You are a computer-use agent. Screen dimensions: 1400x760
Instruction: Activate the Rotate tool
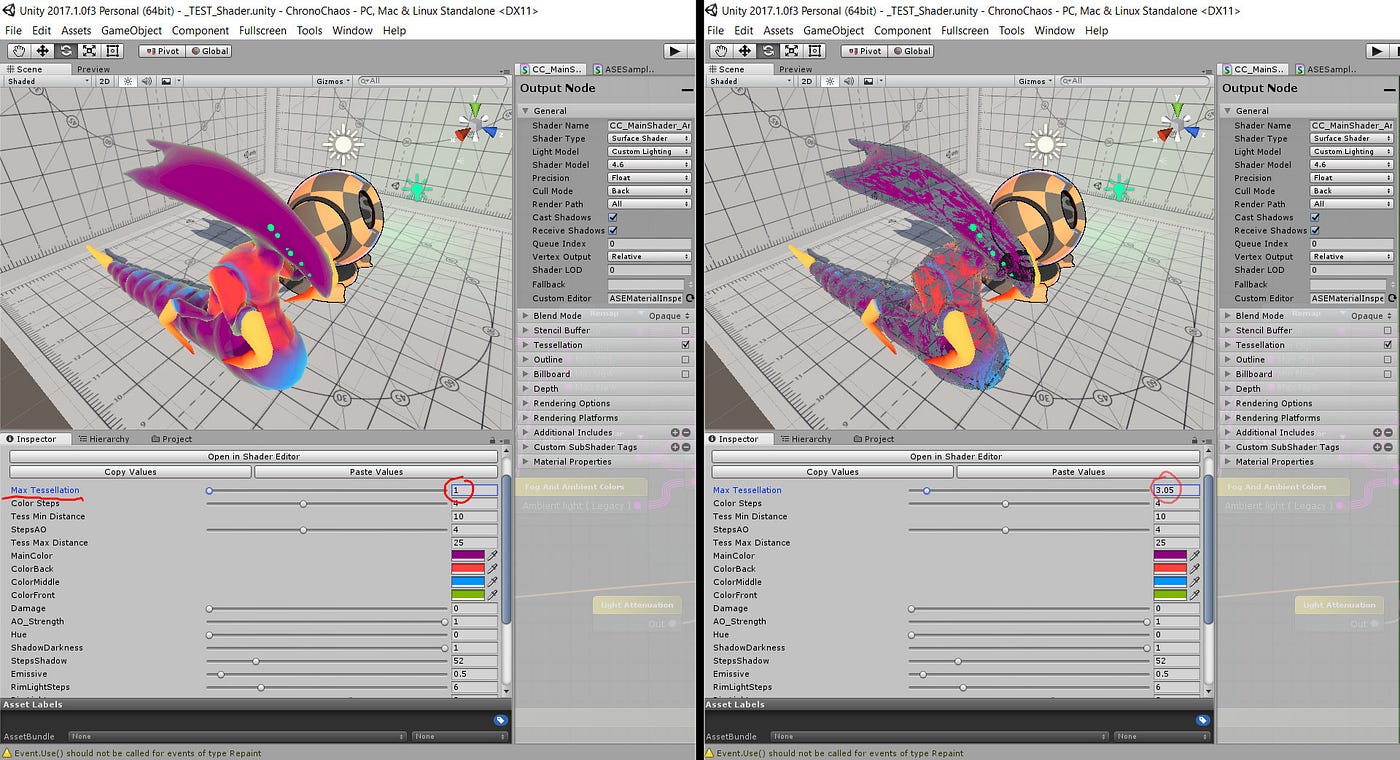click(65, 50)
